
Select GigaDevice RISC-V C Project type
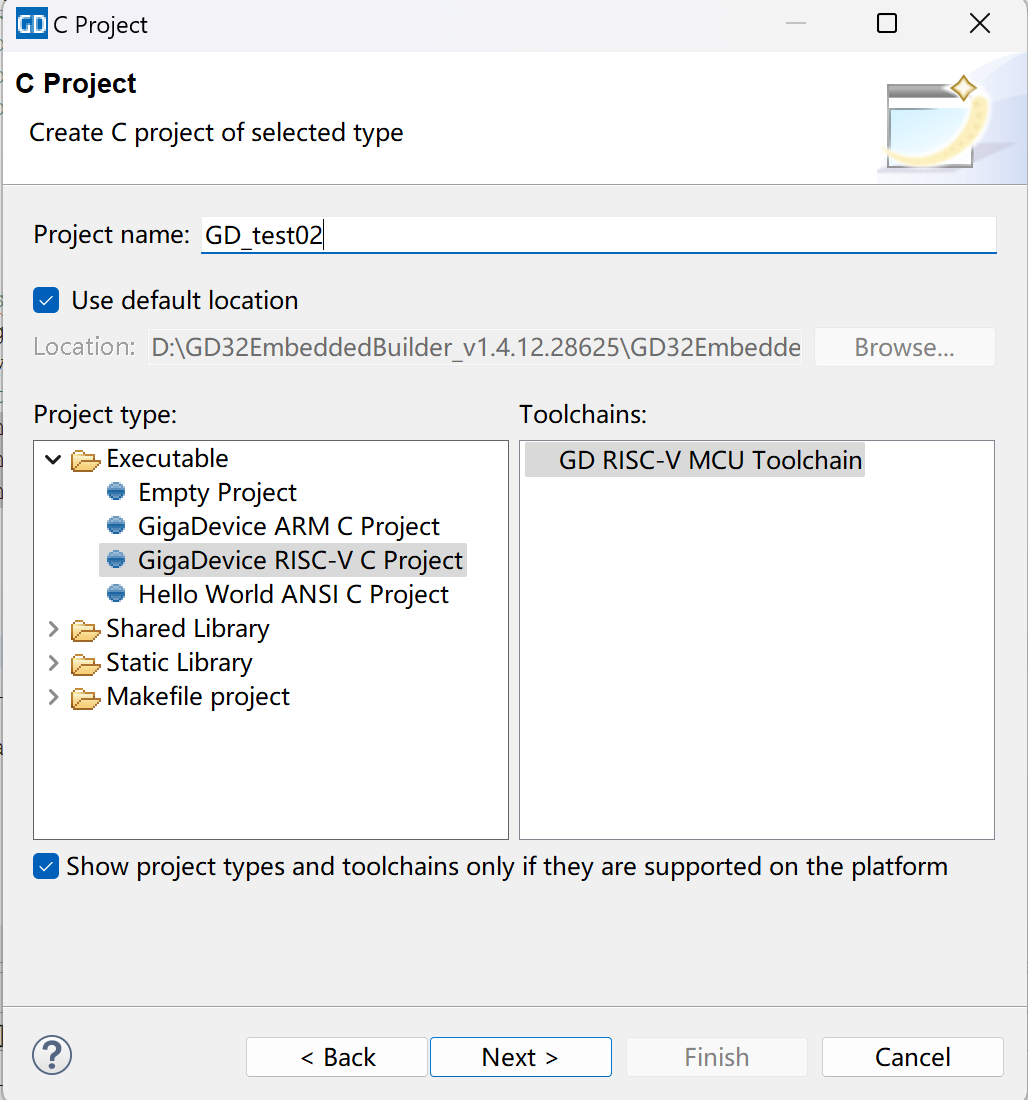pos(300,560)
